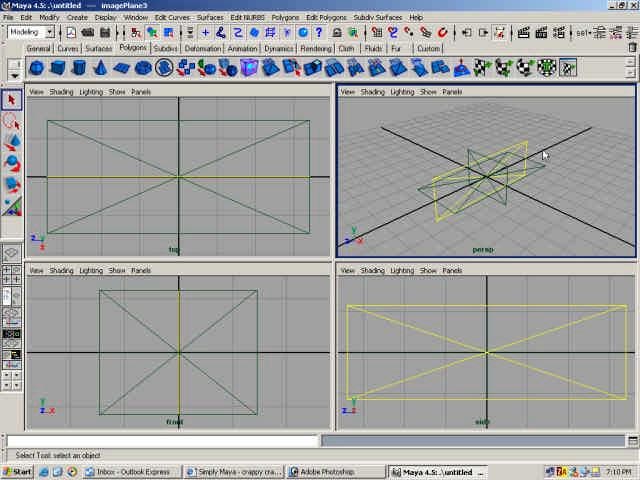Create a polygon cube from the shelf
Viewport: 640px width, 480px height.
(58, 68)
